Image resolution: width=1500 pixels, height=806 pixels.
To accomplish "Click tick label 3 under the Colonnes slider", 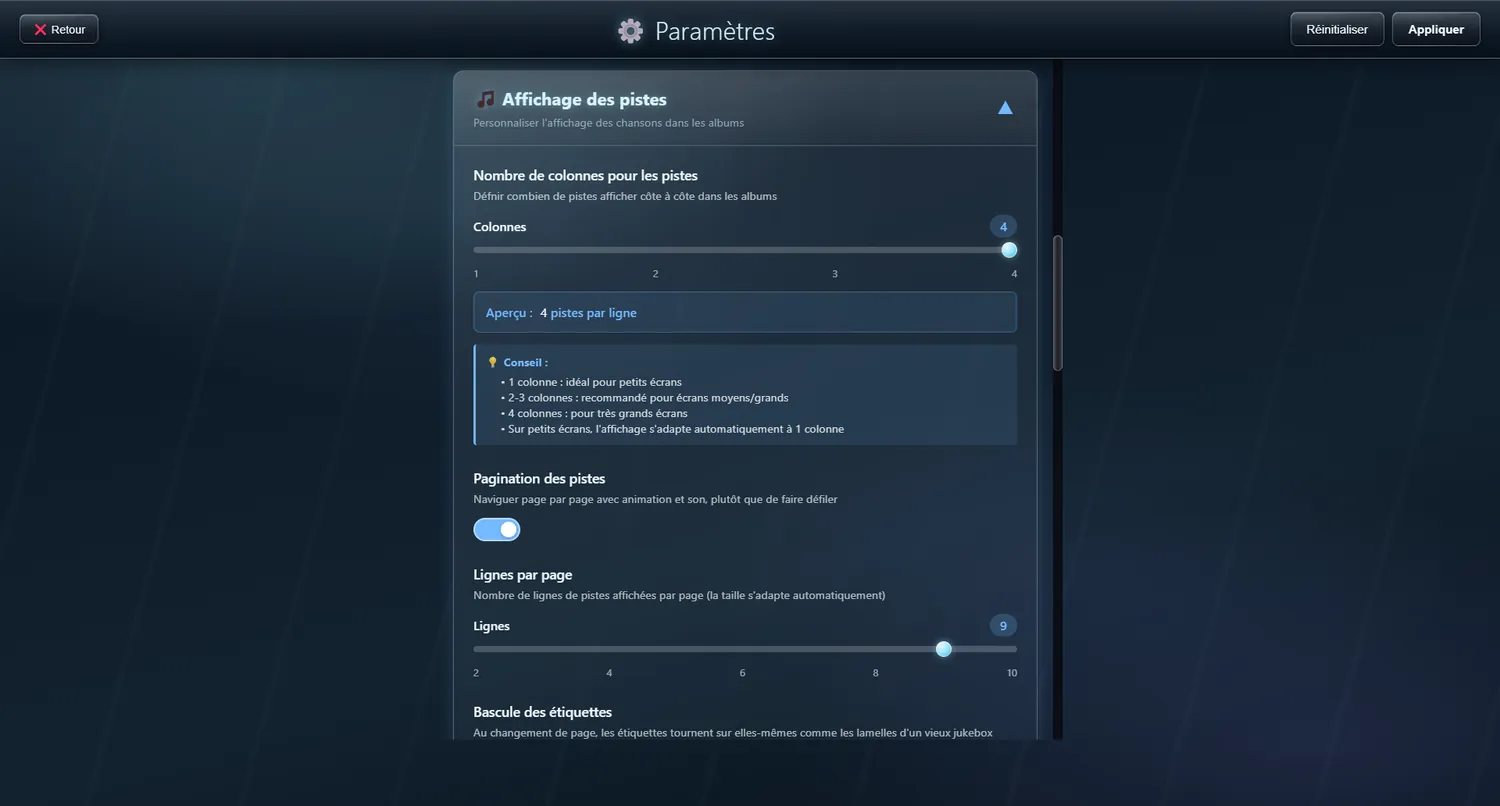I will 835,274.
